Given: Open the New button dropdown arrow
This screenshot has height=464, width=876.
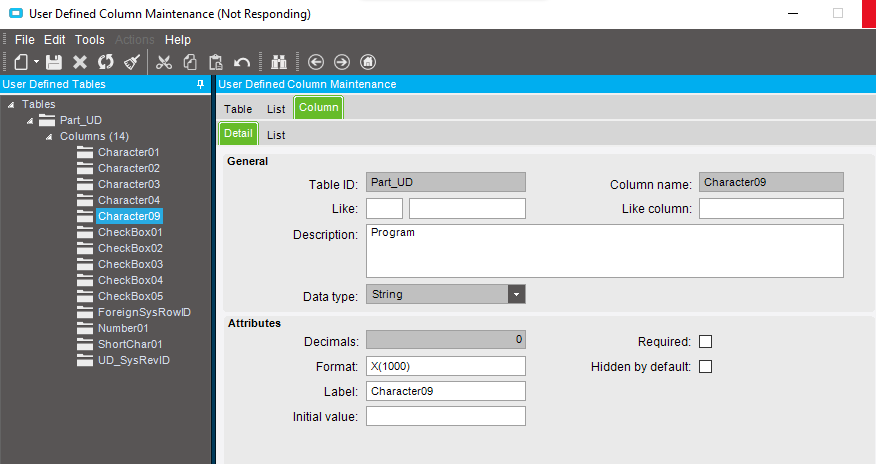Looking at the screenshot, I should 36,62.
